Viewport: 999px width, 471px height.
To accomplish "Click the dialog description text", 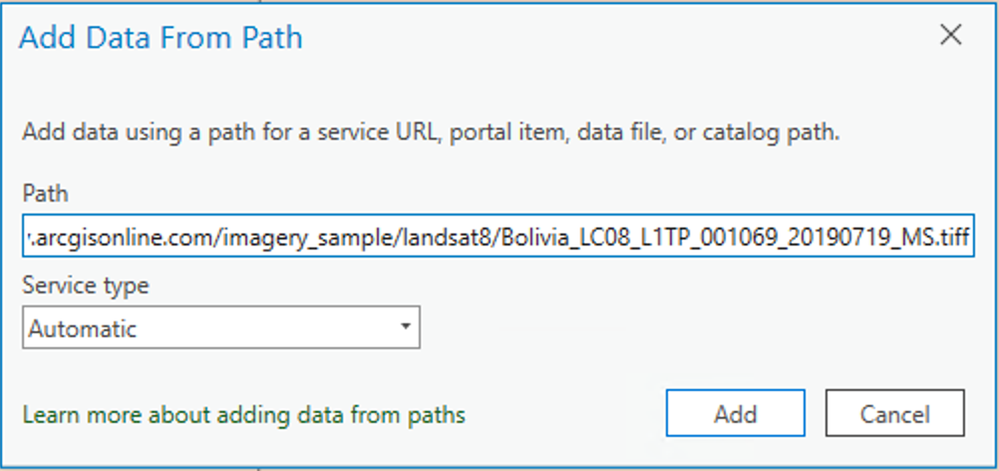I will point(430,132).
